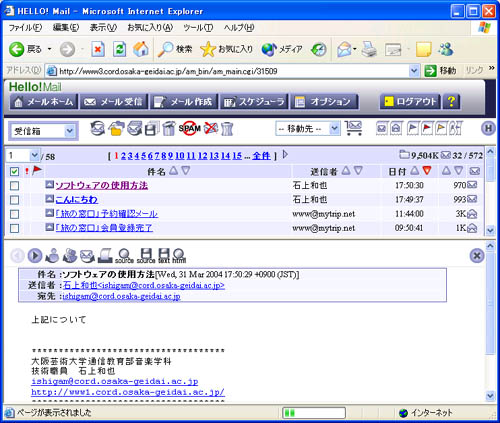Image resolution: width=500 pixels, height=423 pixels.
Task: Click the preview pane vertical scrollbar thumb
Action: pyautogui.click(x=490, y=303)
